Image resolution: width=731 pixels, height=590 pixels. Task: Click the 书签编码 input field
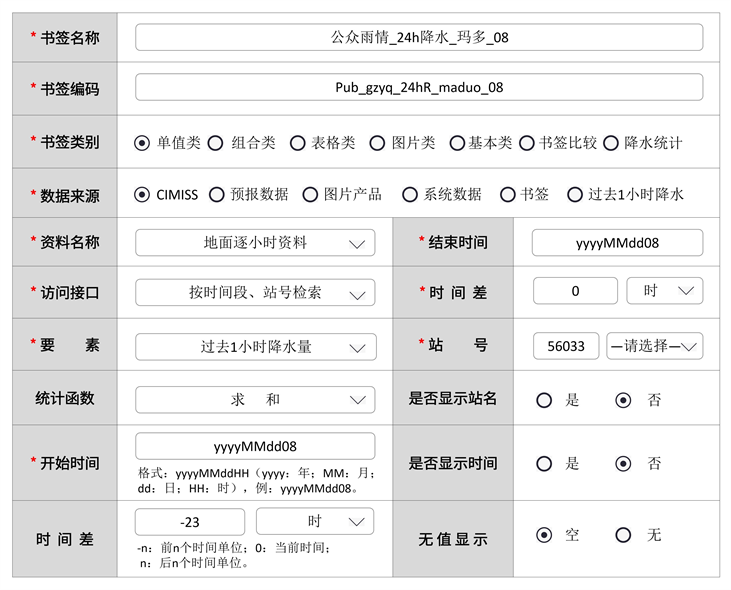[x=419, y=87]
